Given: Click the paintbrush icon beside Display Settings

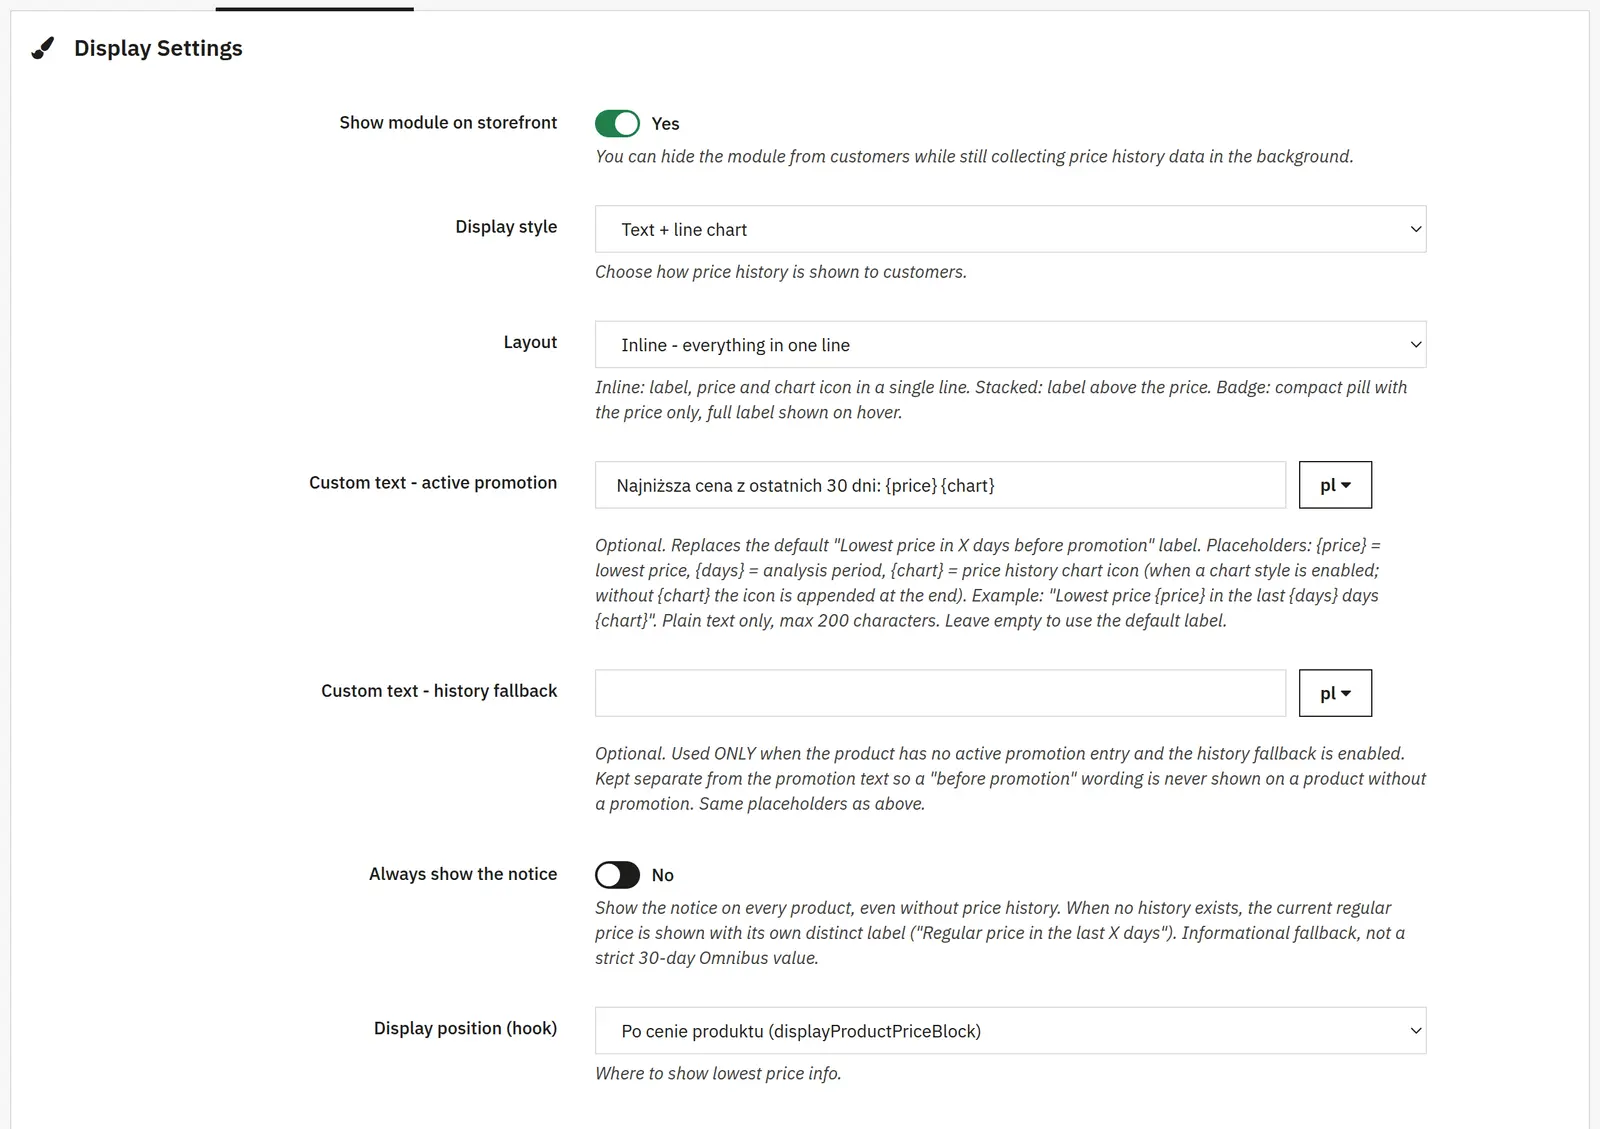Looking at the screenshot, I should pyautogui.click(x=43, y=48).
